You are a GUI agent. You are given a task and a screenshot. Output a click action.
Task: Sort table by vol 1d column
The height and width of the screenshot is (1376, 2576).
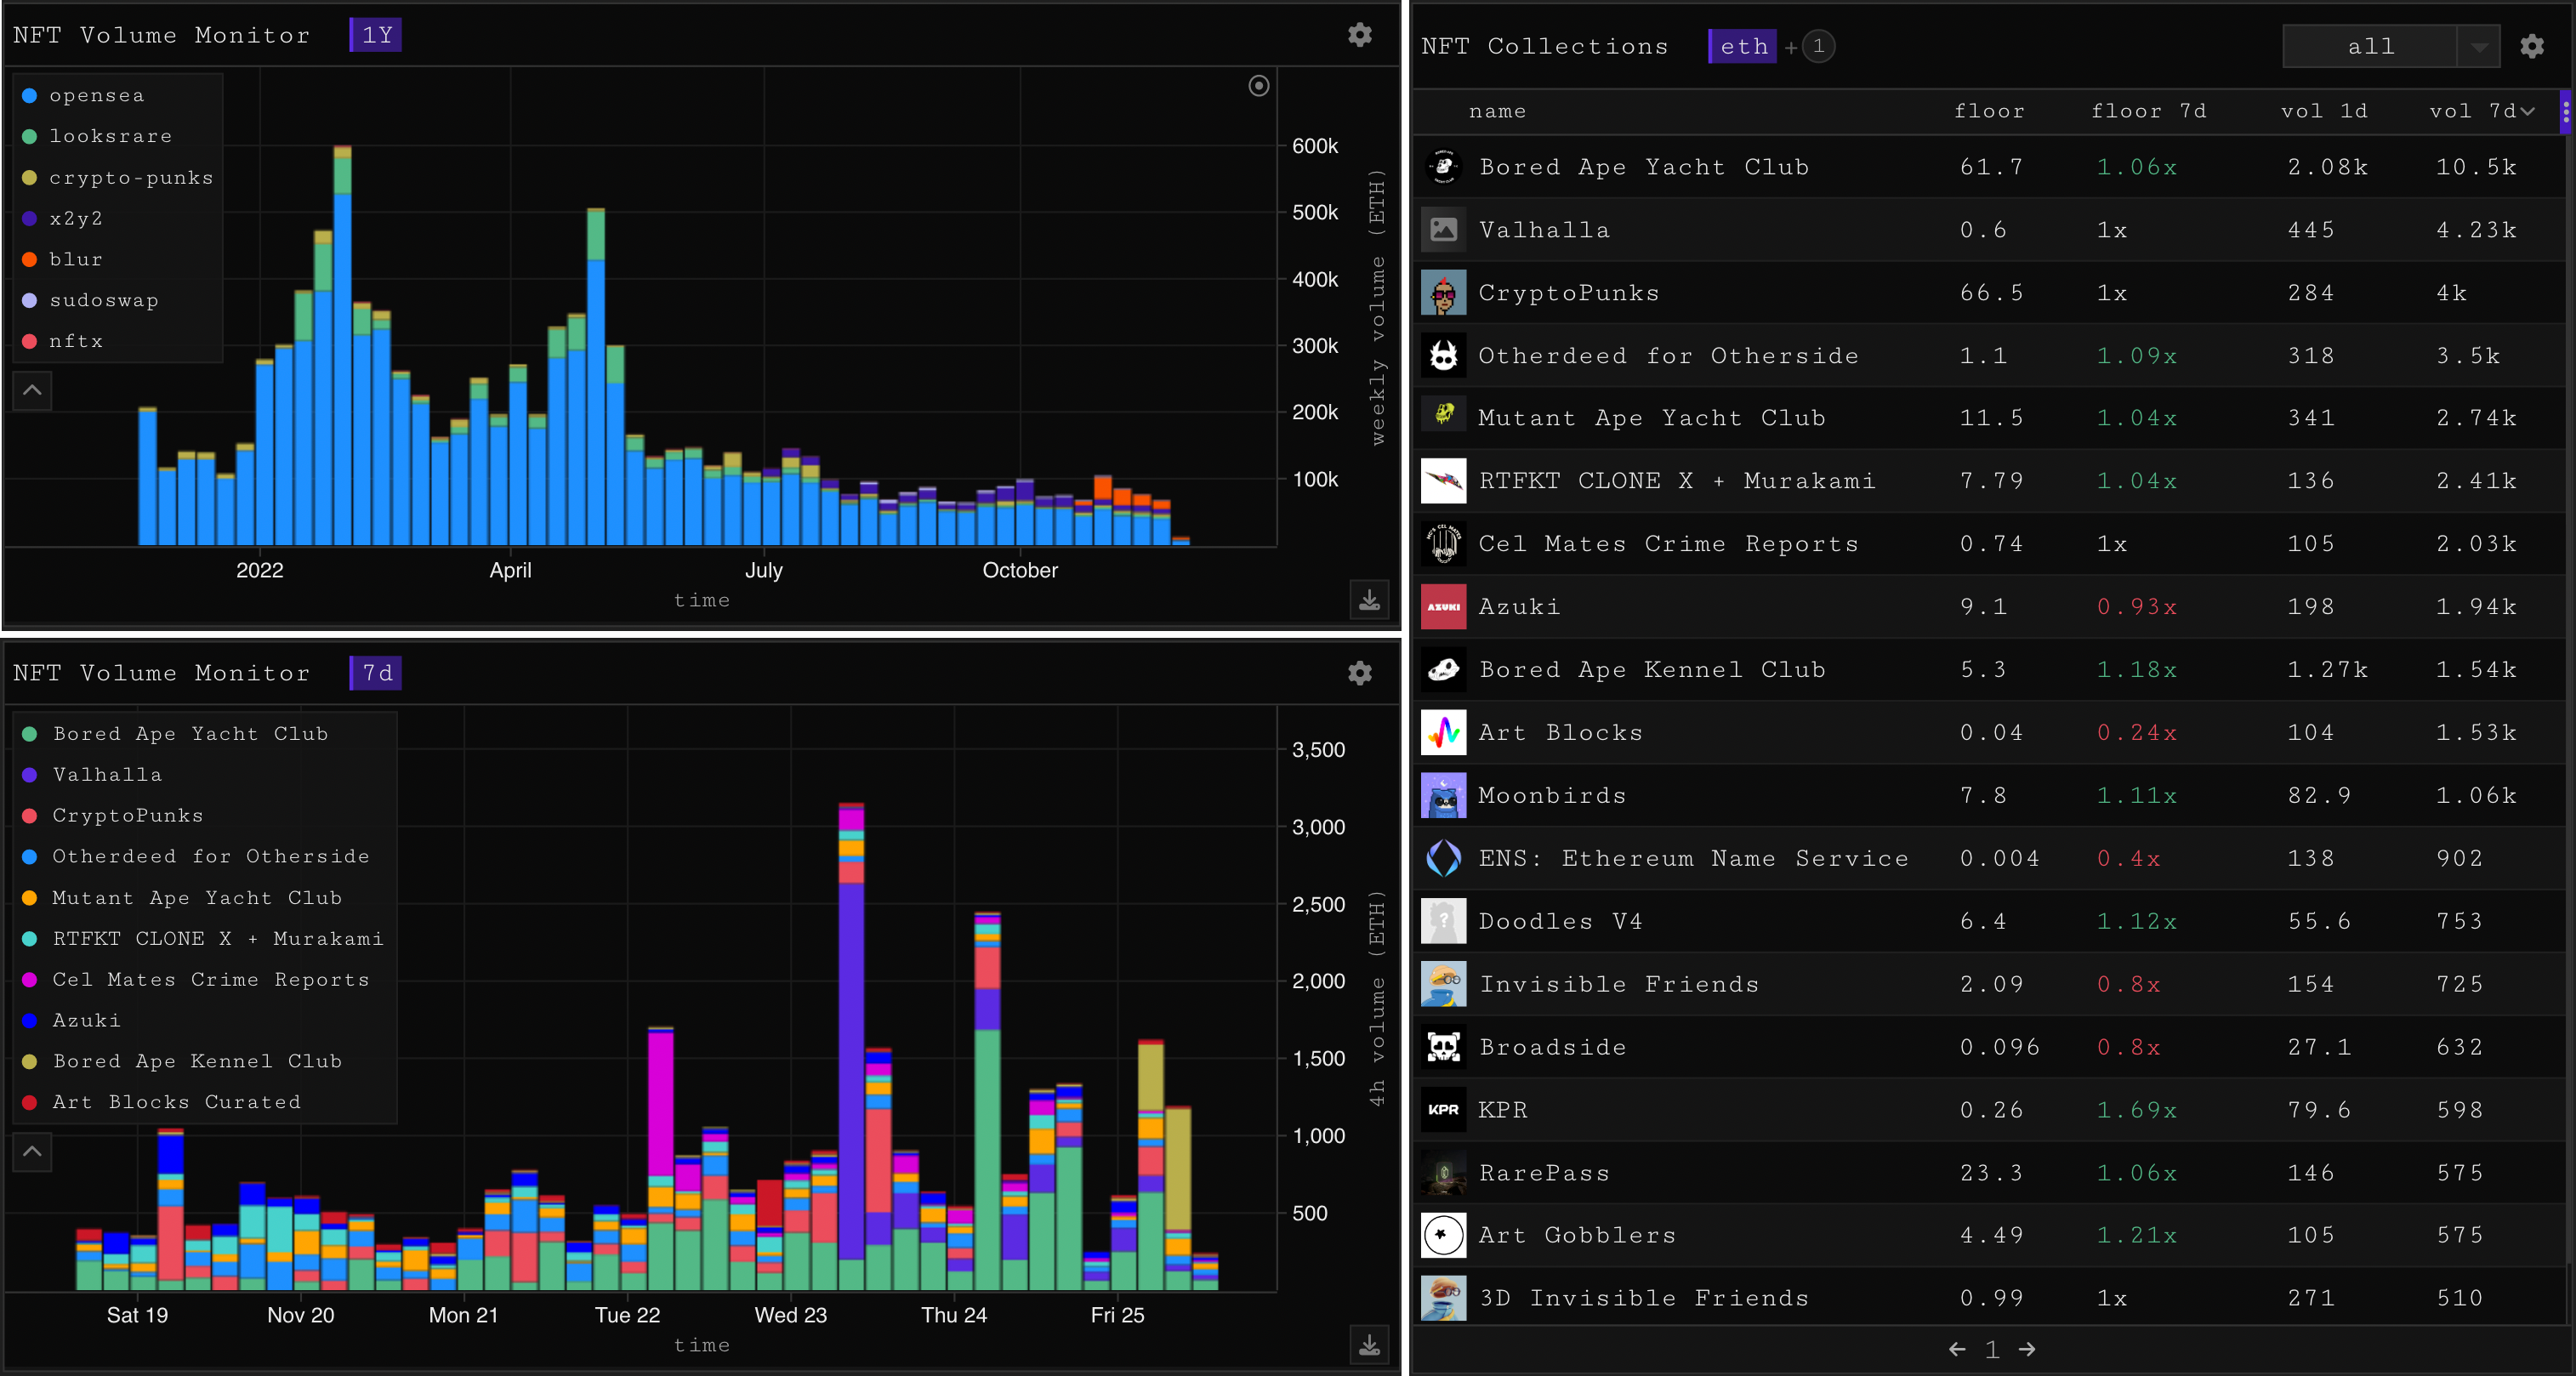pyautogui.click(x=2323, y=111)
